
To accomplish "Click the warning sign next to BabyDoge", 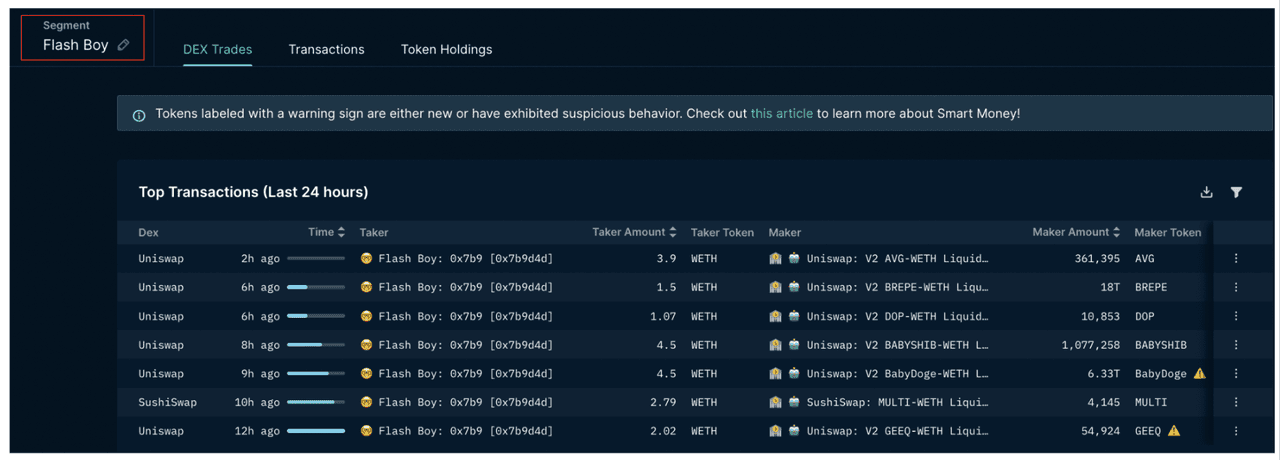I will (x=1199, y=374).
